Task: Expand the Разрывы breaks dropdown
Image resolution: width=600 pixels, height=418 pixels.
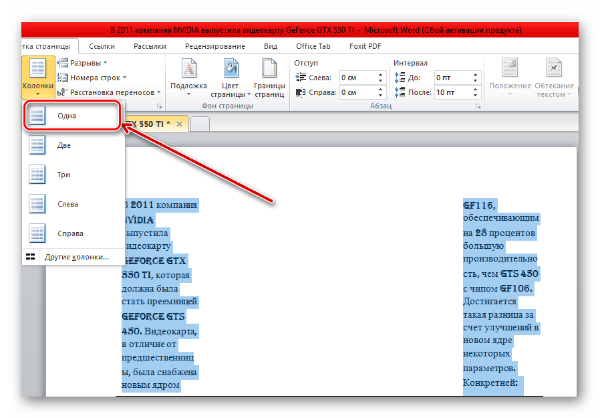Action: click(x=90, y=63)
